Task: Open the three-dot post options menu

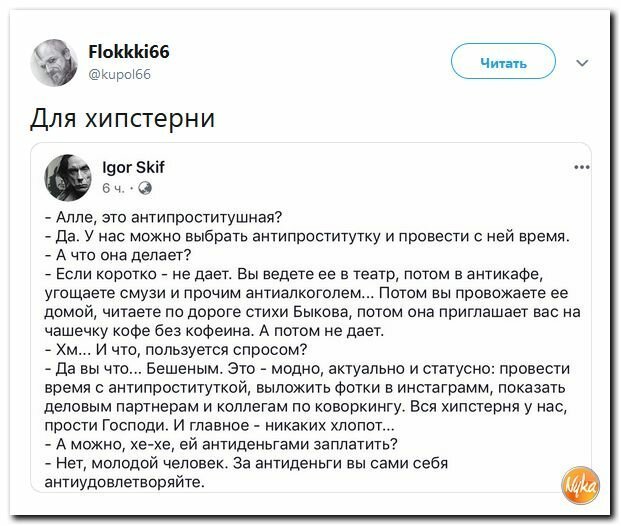Action: coord(582,167)
